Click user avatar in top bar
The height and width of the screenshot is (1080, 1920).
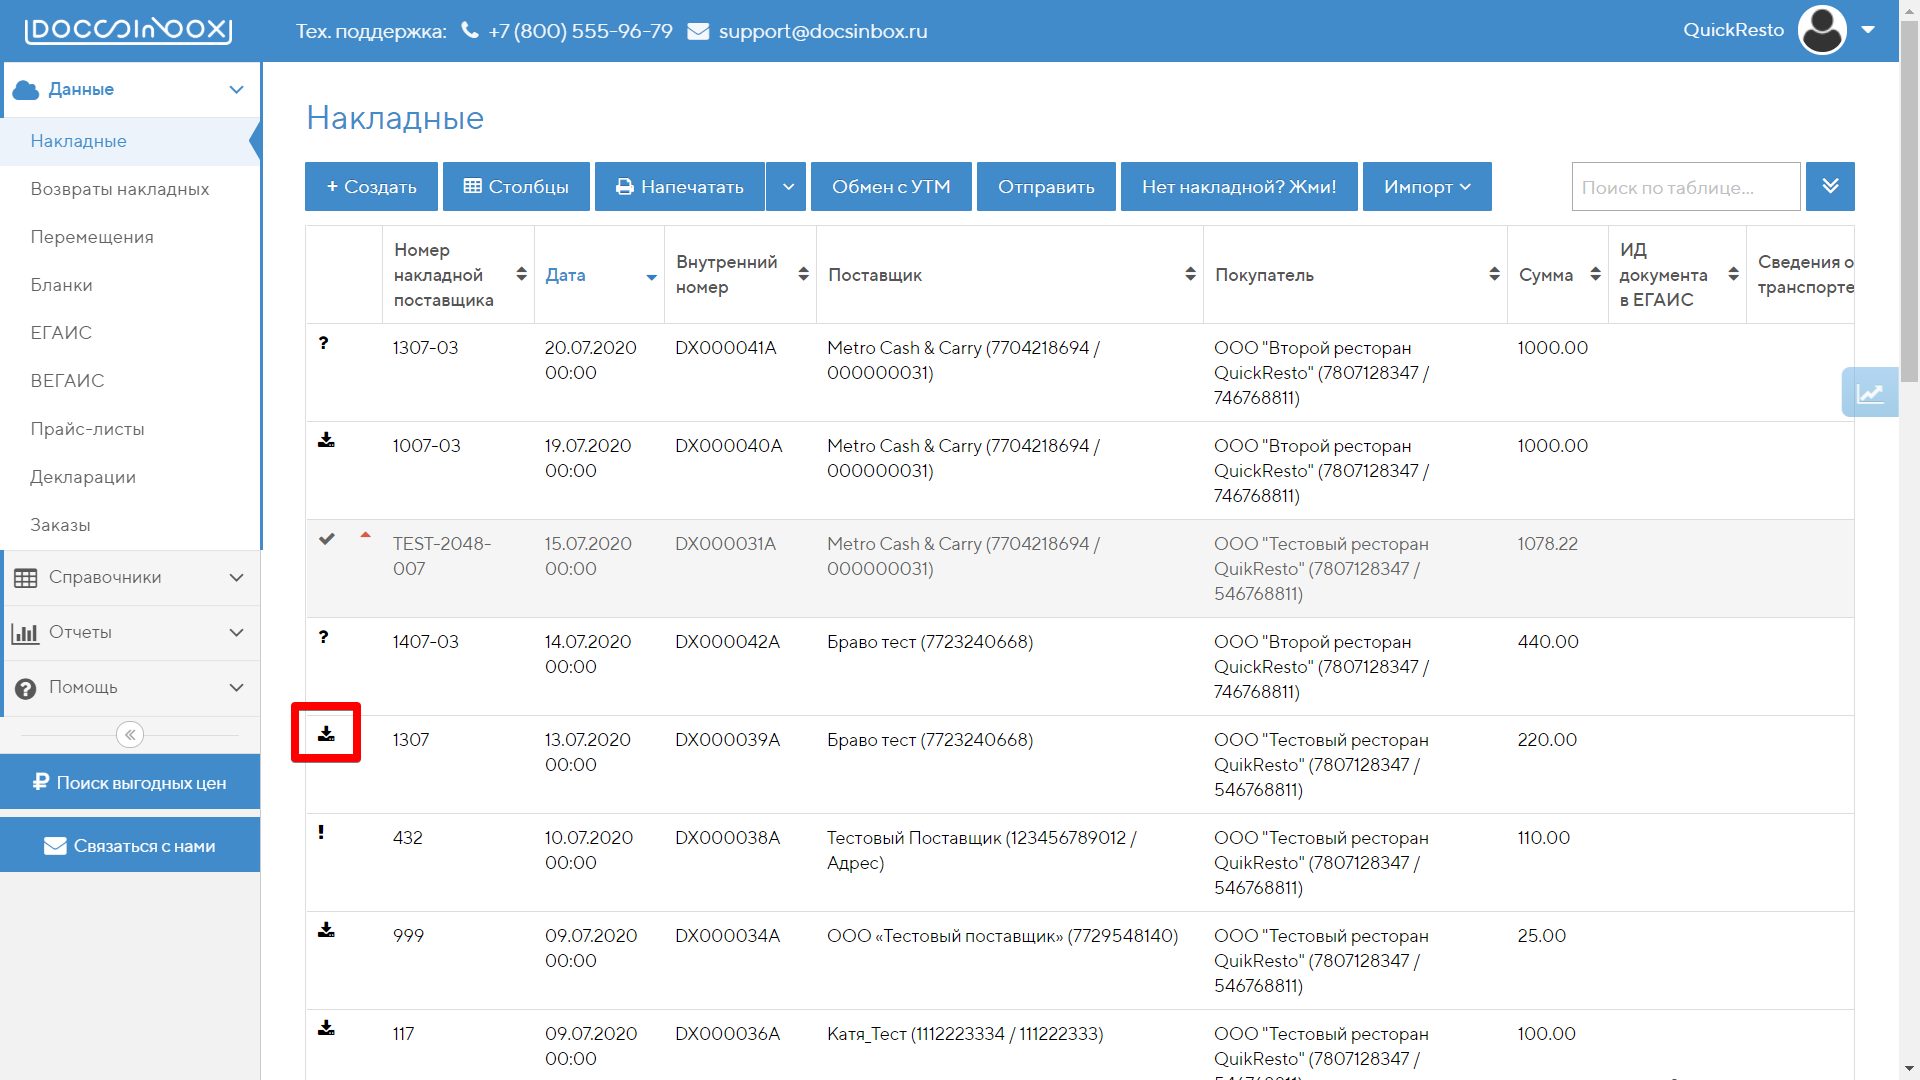pyautogui.click(x=1821, y=30)
